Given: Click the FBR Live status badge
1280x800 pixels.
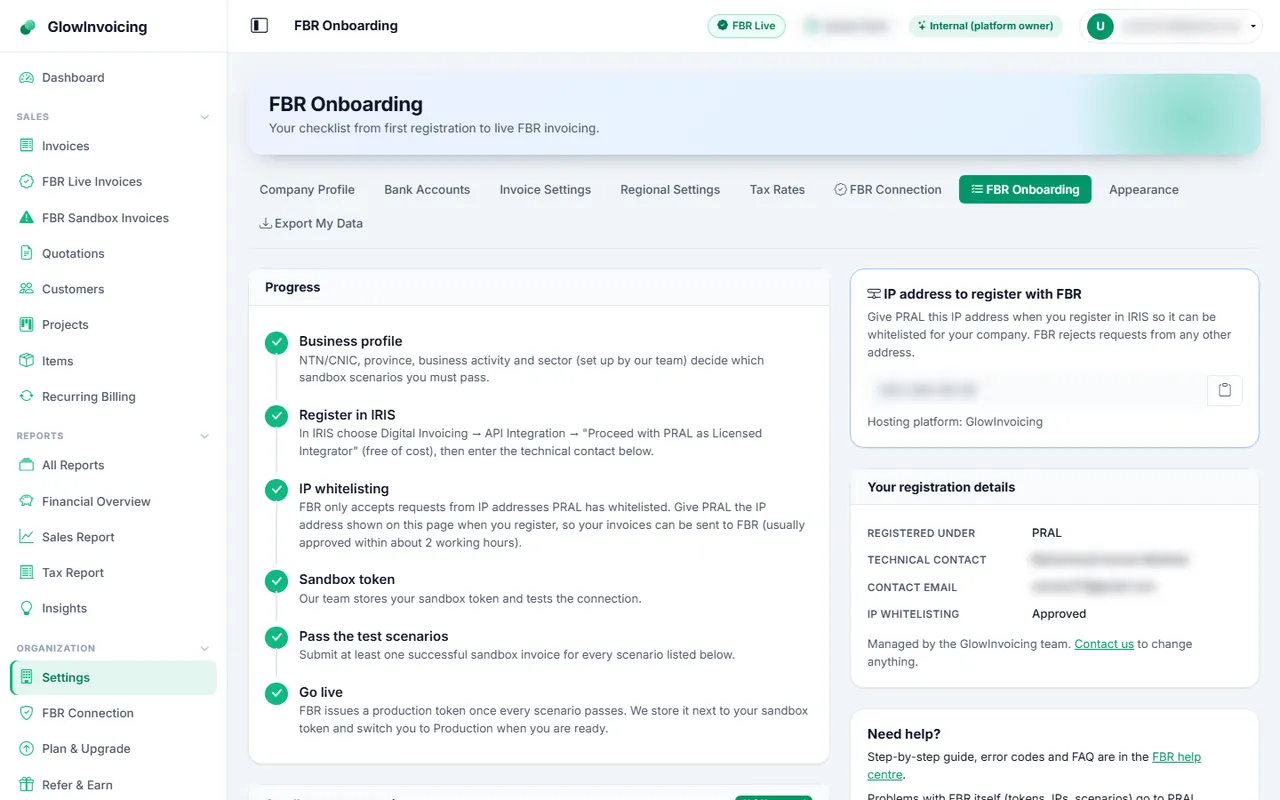Looking at the screenshot, I should [x=746, y=26].
